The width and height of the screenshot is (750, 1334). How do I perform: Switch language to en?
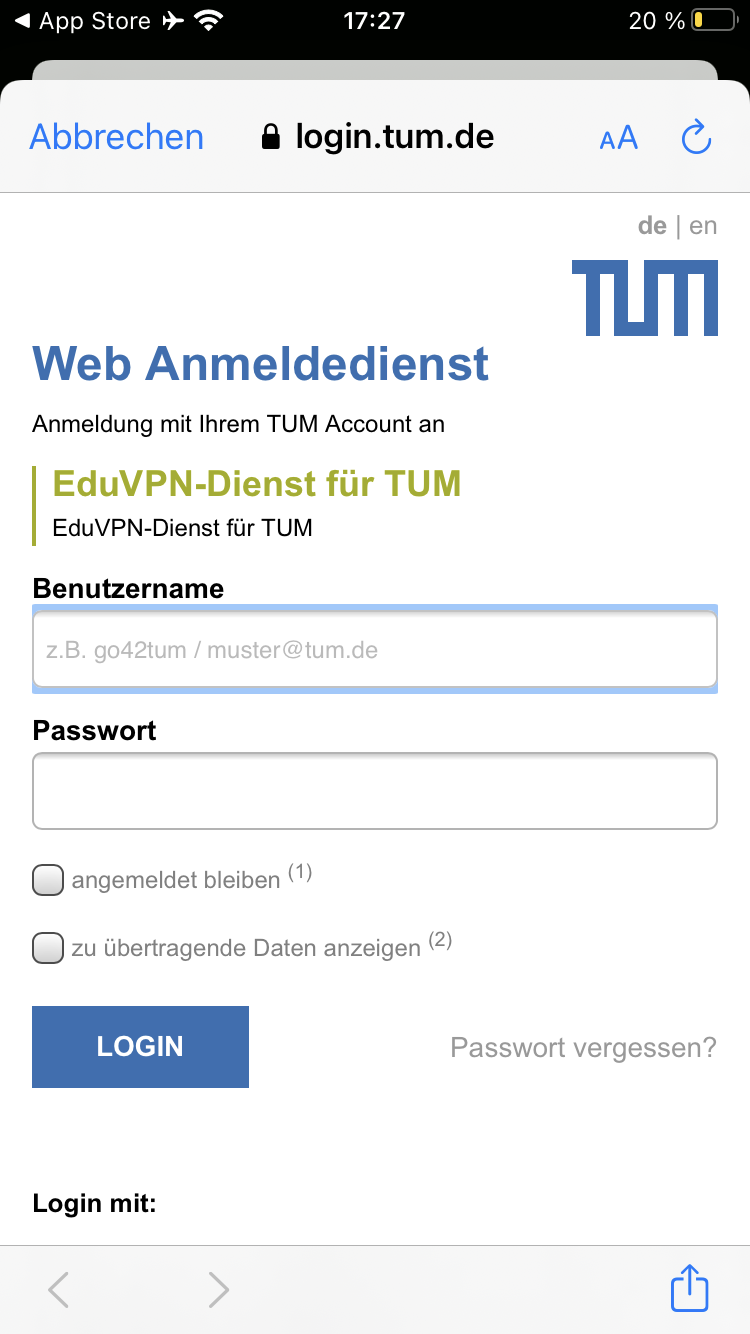(x=703, y=226)
